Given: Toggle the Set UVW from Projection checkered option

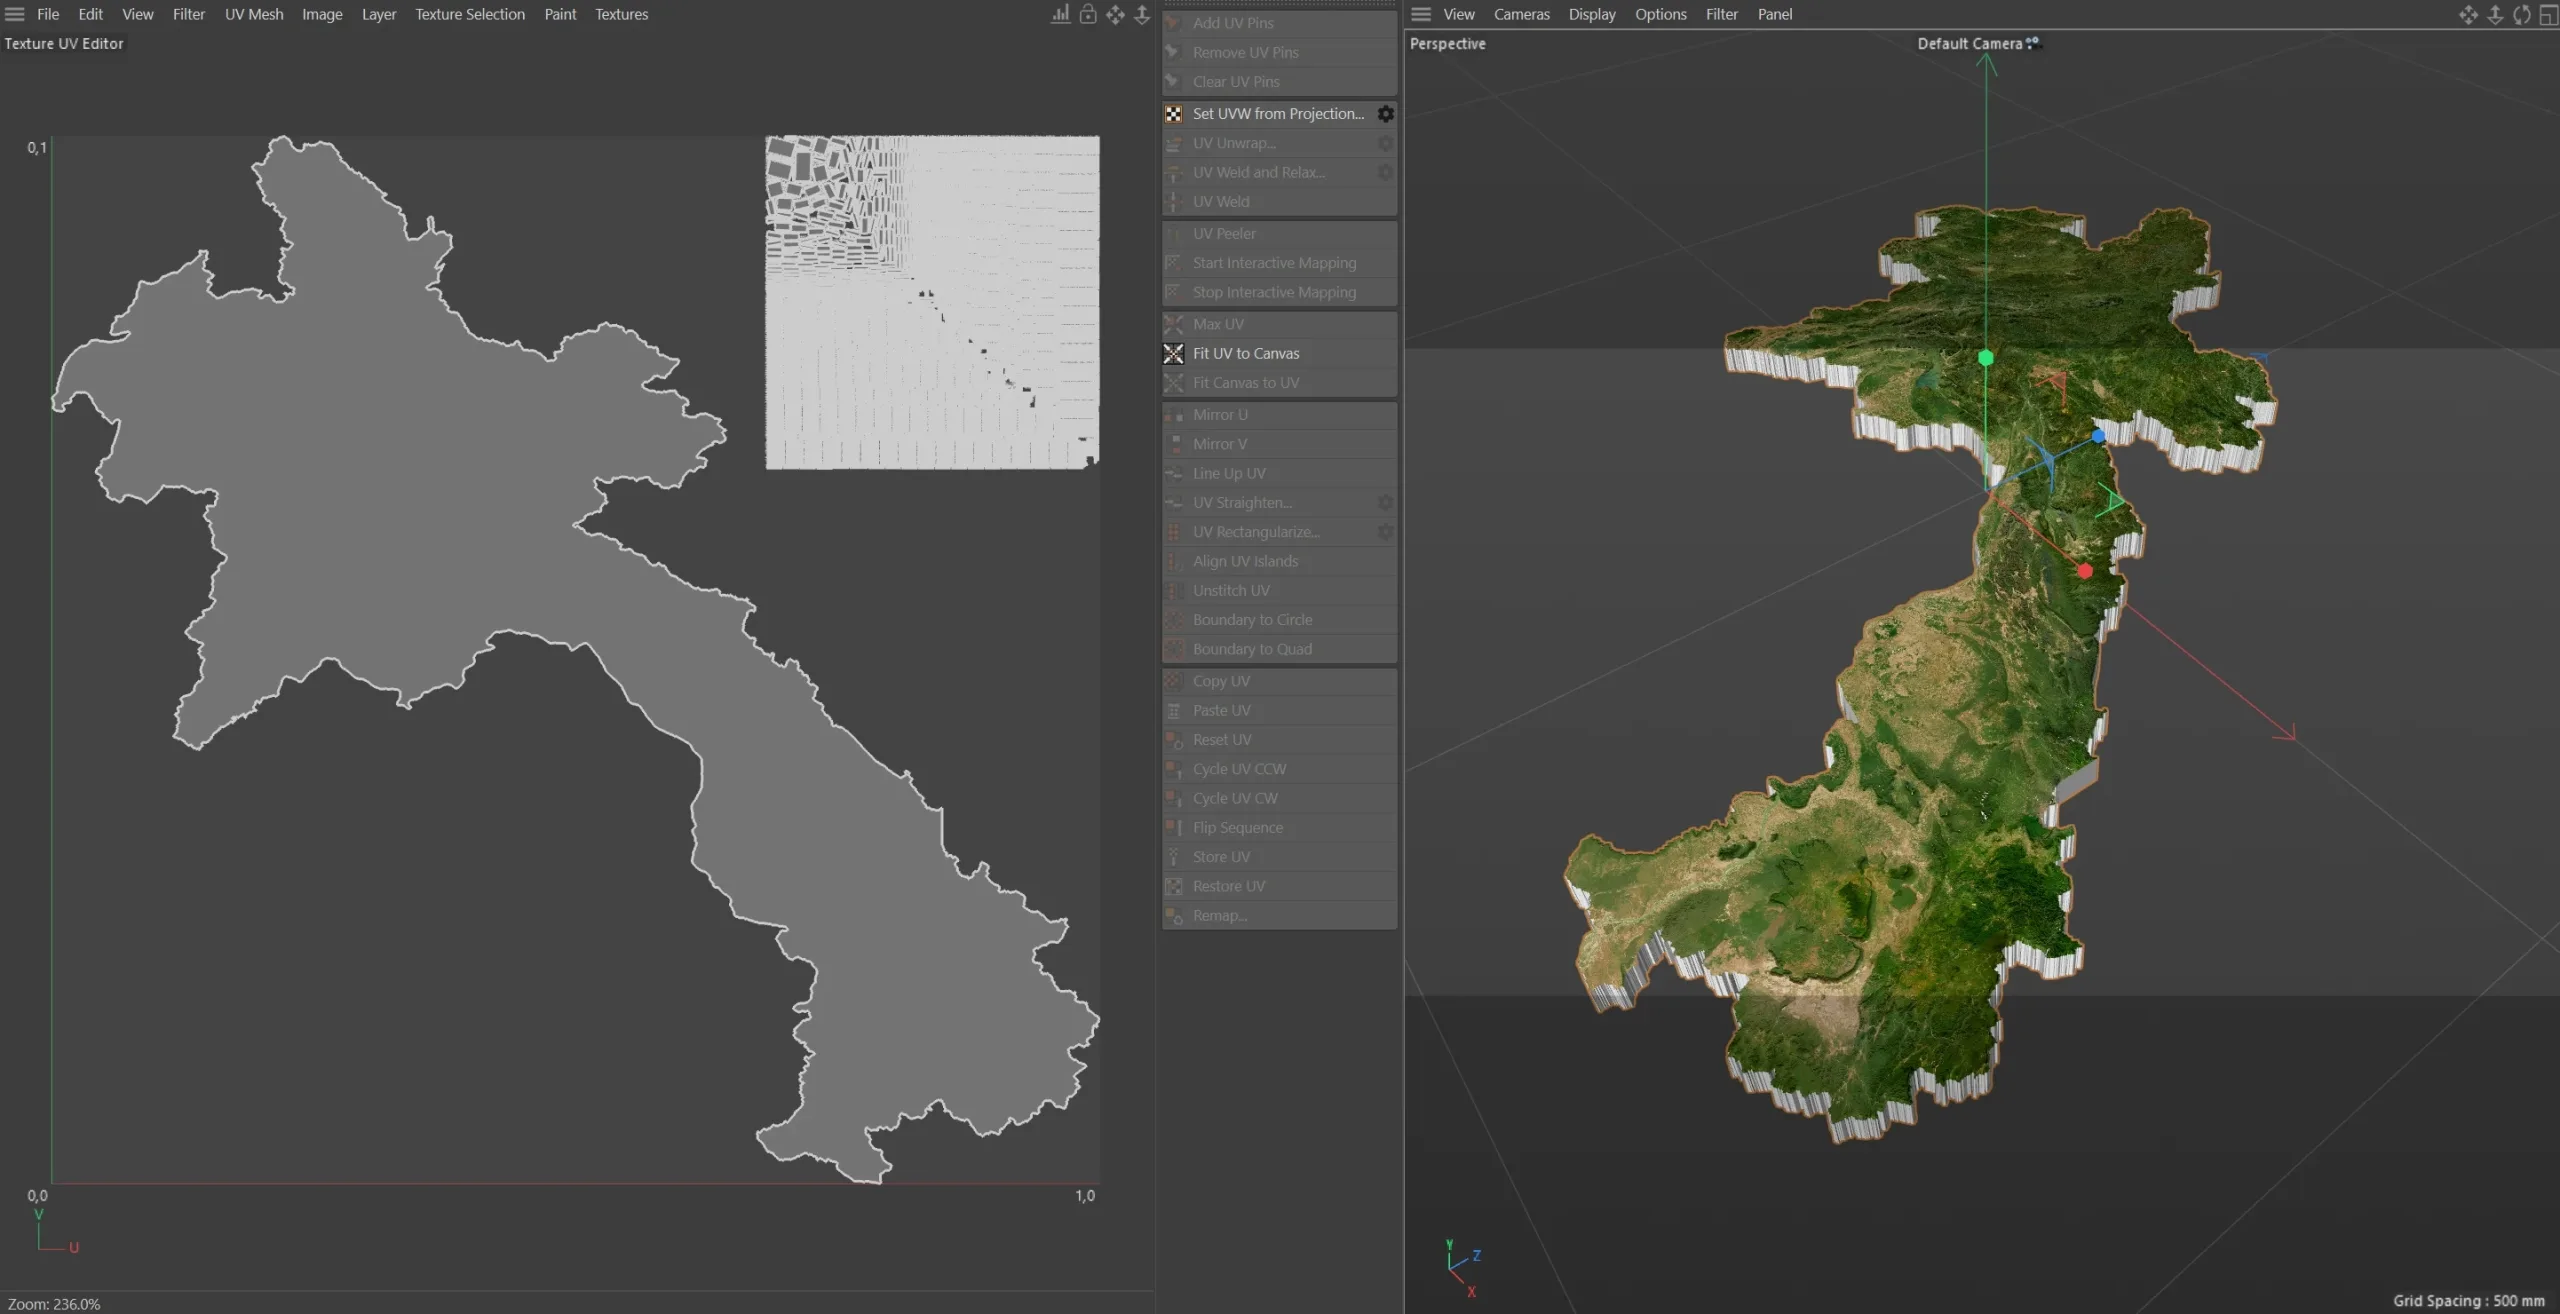Looking at the screenshot, I should [x=1172, y=113].
